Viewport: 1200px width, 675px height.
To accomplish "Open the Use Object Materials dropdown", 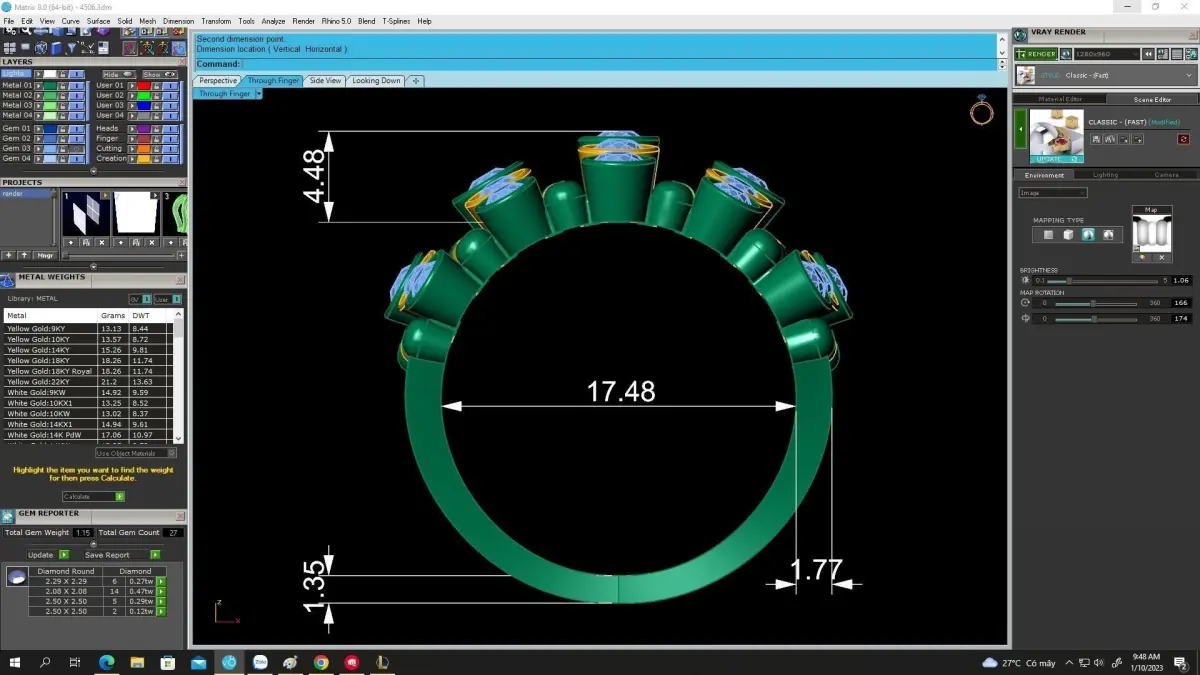I will click(136, 453).
